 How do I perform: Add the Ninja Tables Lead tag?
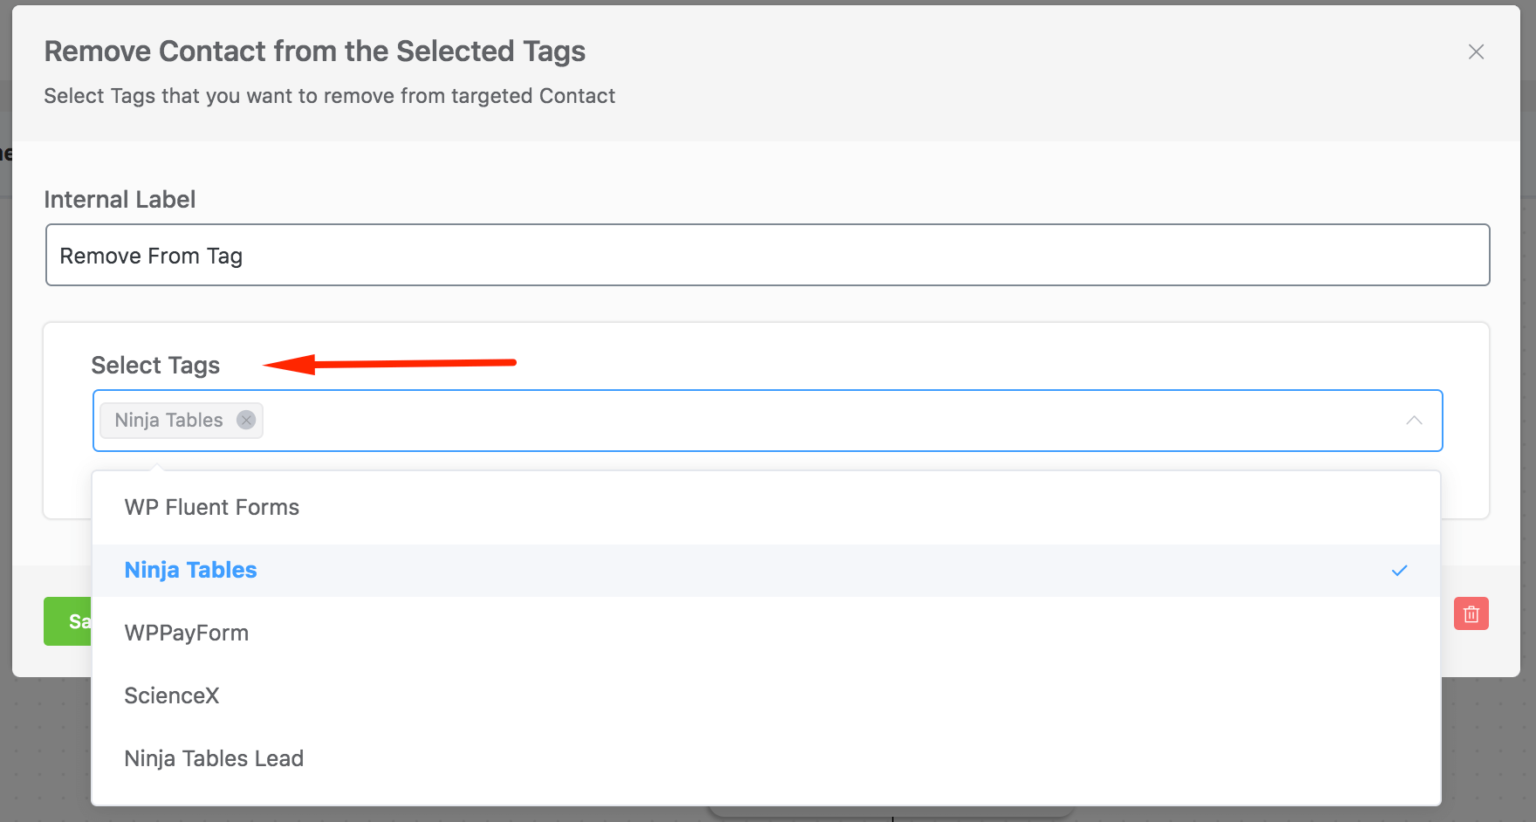click(766, 759)
